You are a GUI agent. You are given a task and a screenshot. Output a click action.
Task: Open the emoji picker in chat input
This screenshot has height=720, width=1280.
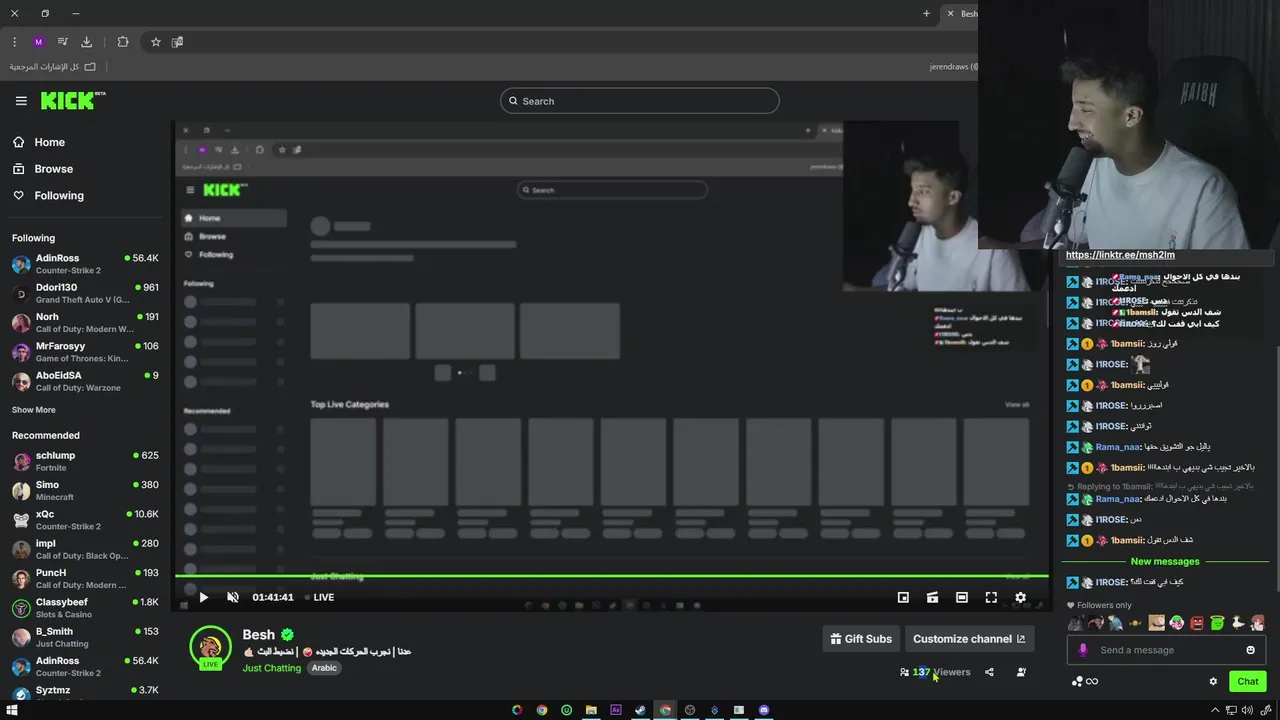point(1250,650)
